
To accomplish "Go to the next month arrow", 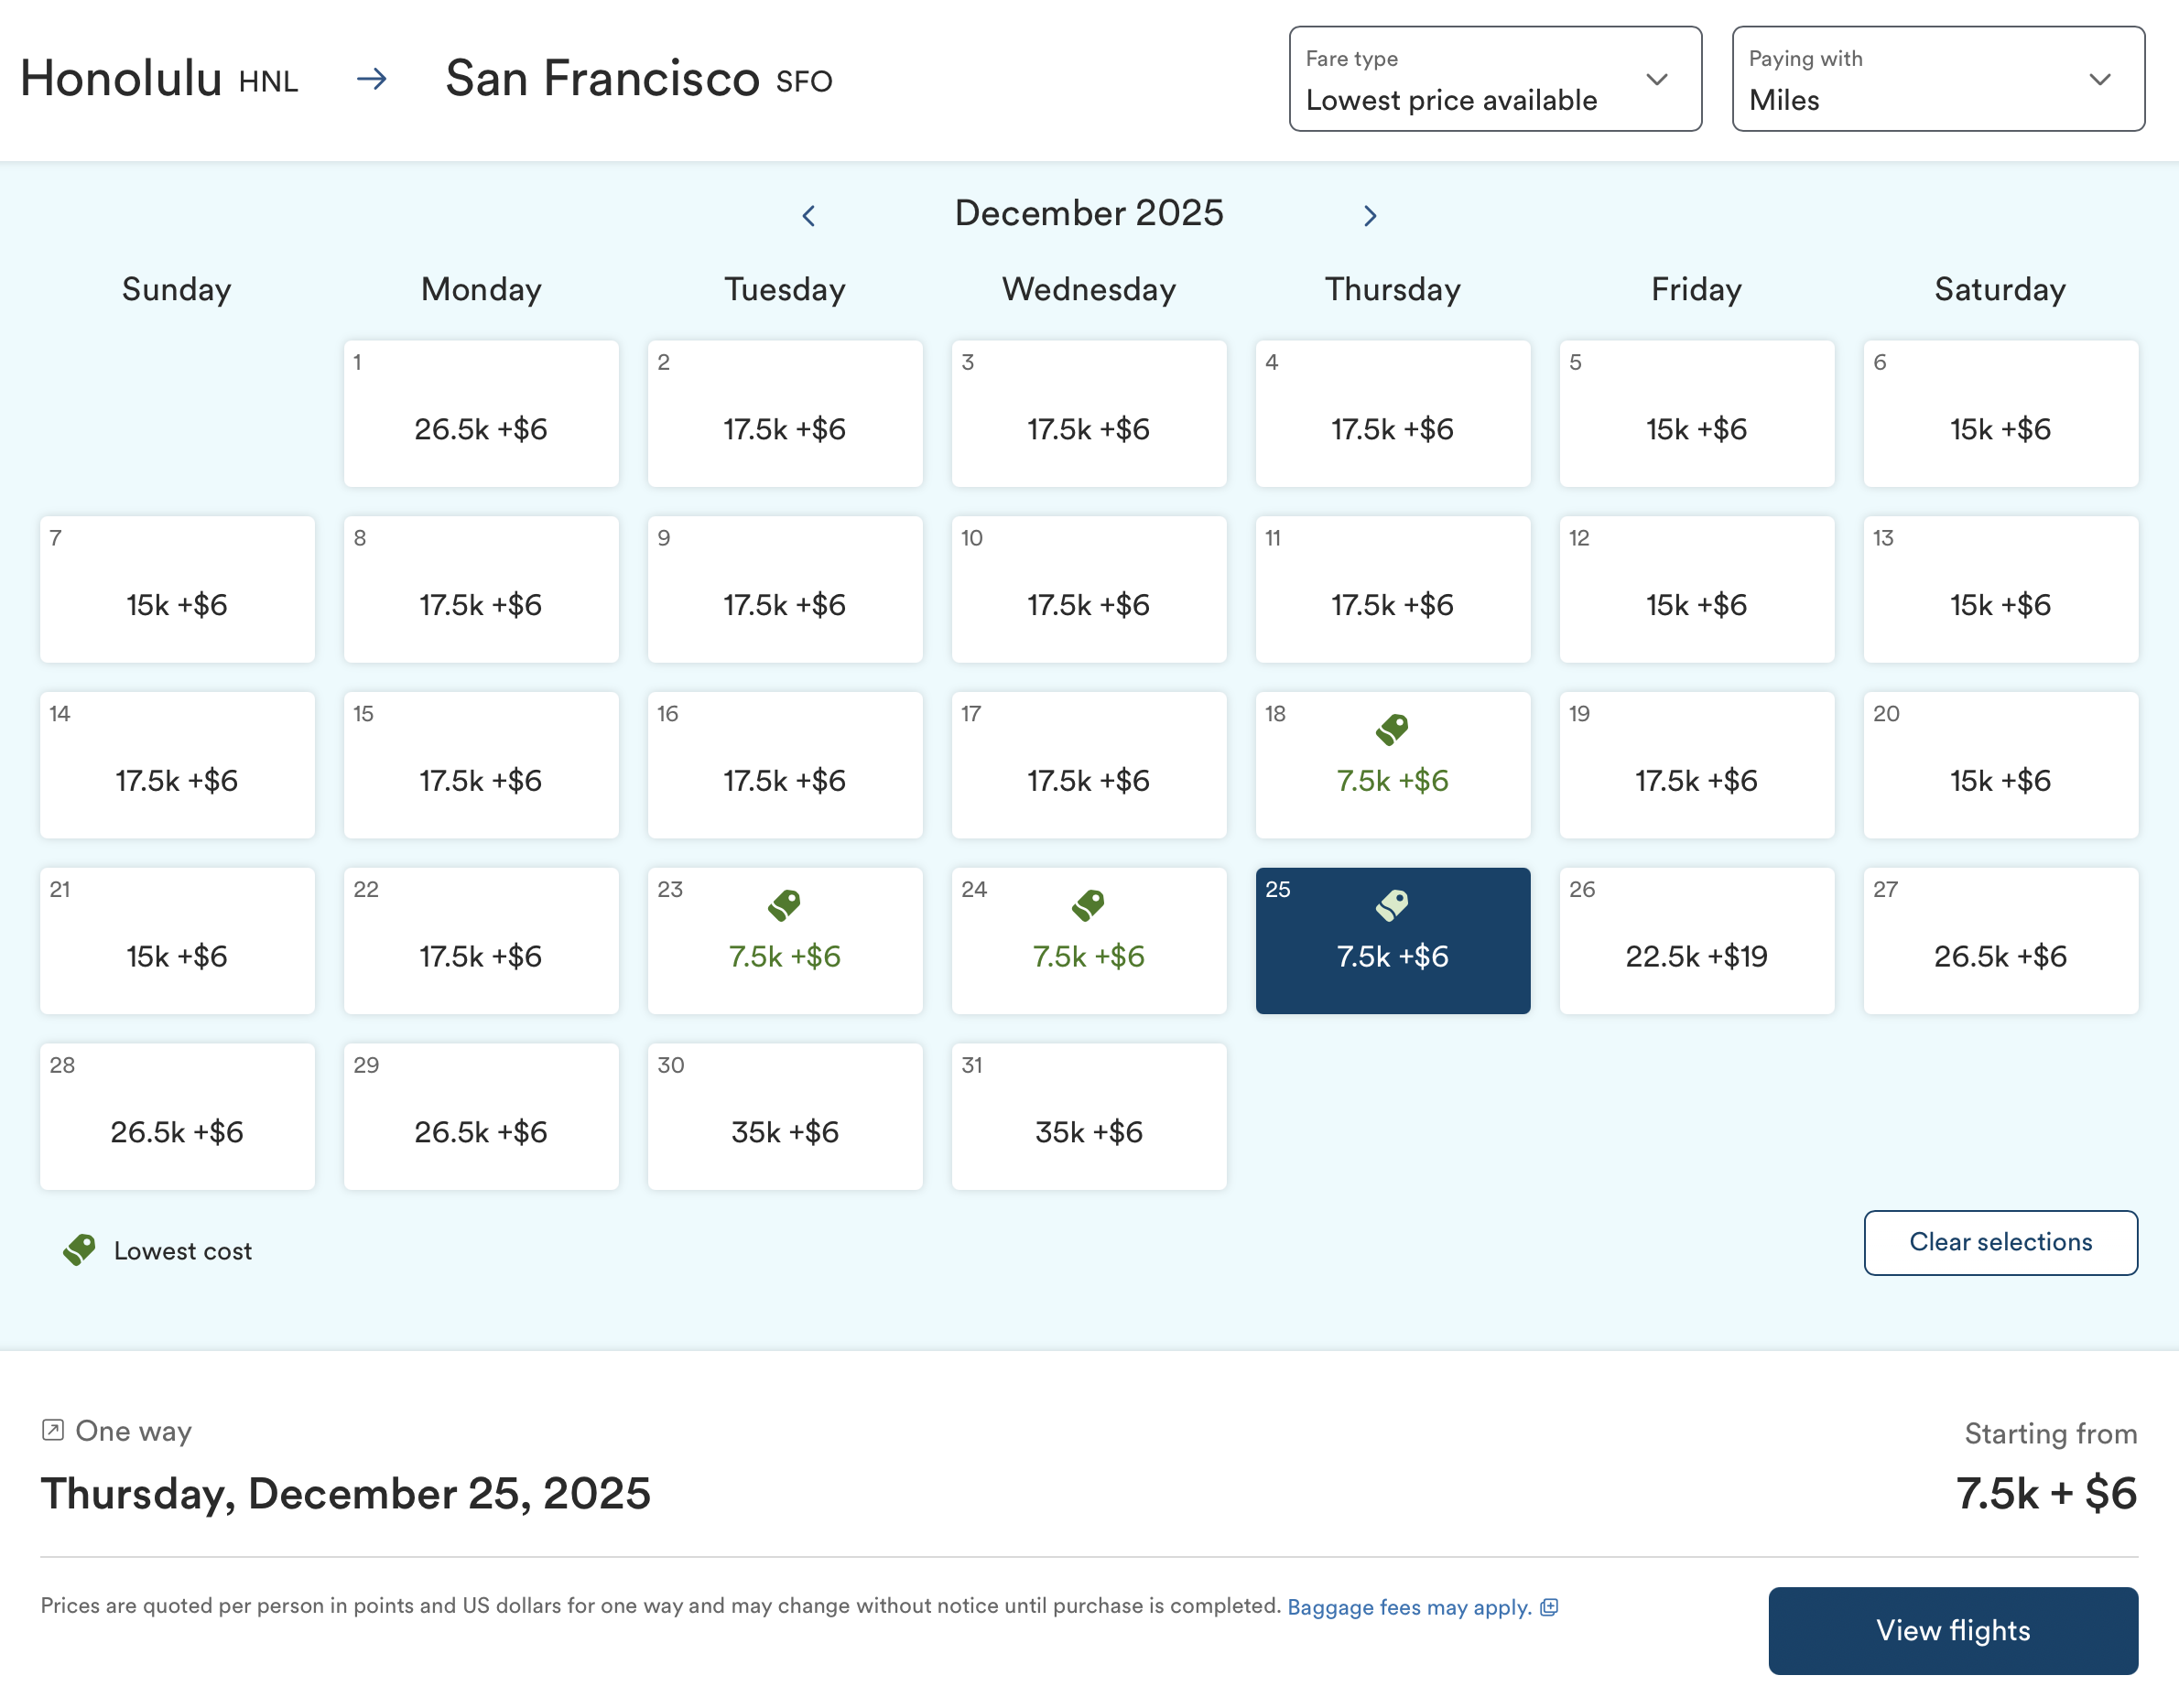I will [x=1370, y=215].
